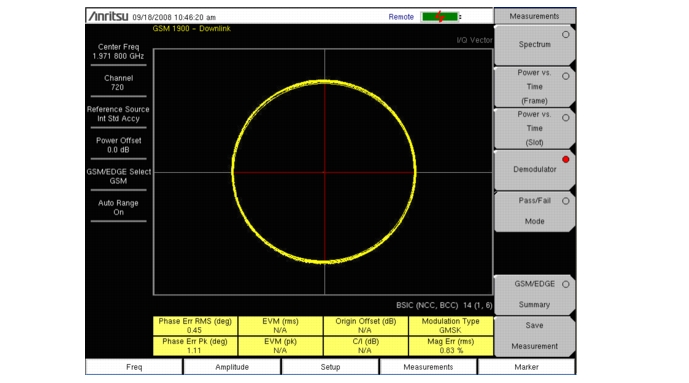Click the Reference Source setting

(x=118, y=114)
